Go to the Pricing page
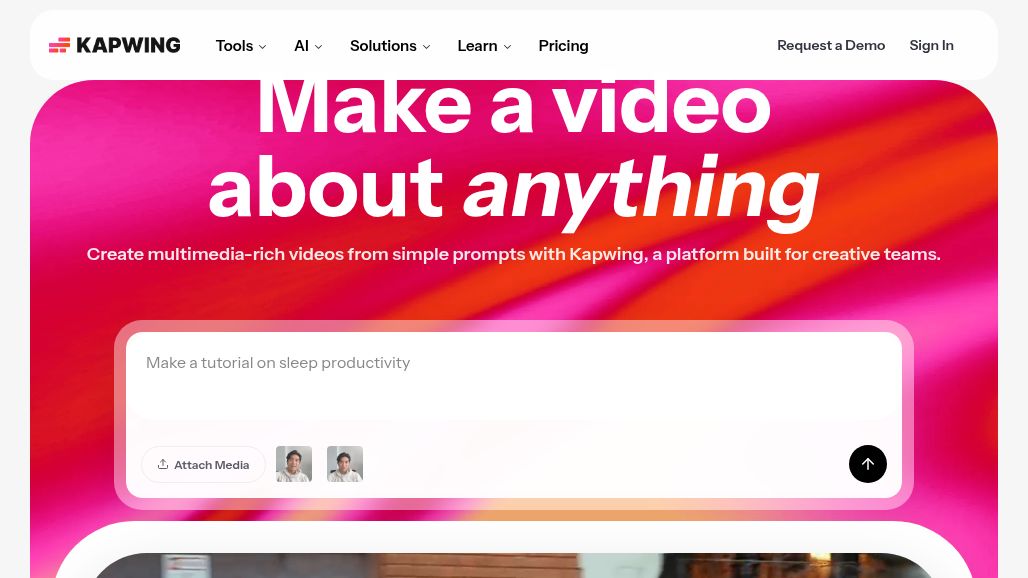 tap(563, 46)
